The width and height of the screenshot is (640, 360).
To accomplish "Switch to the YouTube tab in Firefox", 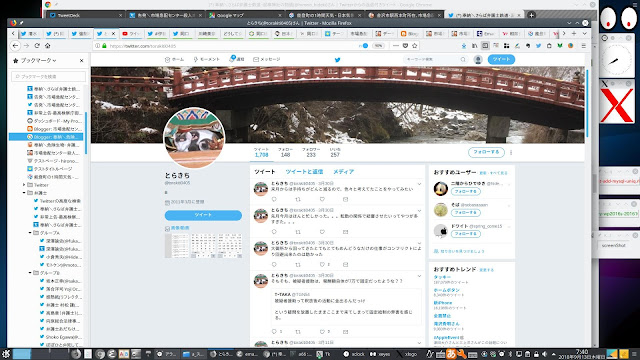I will (x=131, y=33).
